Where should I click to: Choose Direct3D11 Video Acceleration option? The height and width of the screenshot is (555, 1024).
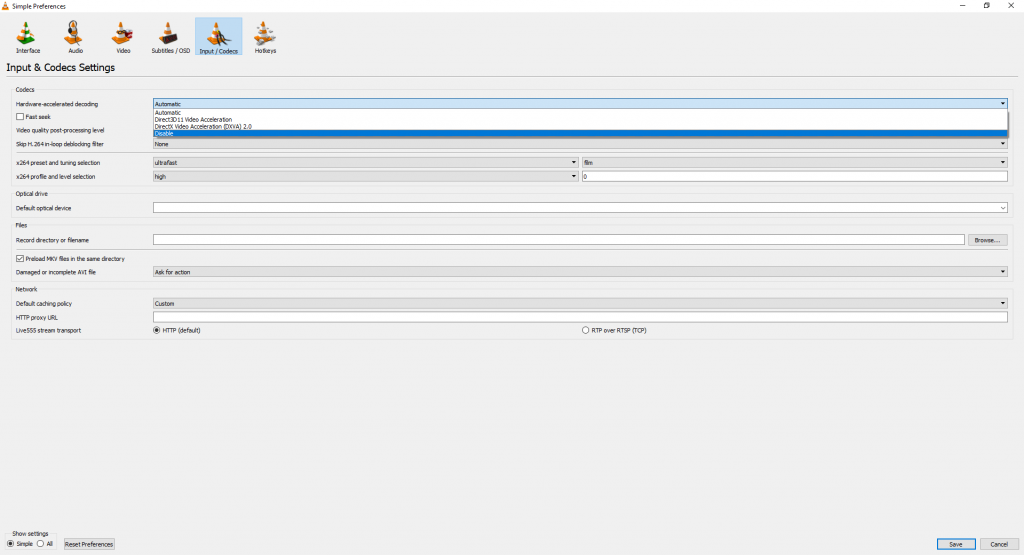[580, 119]
